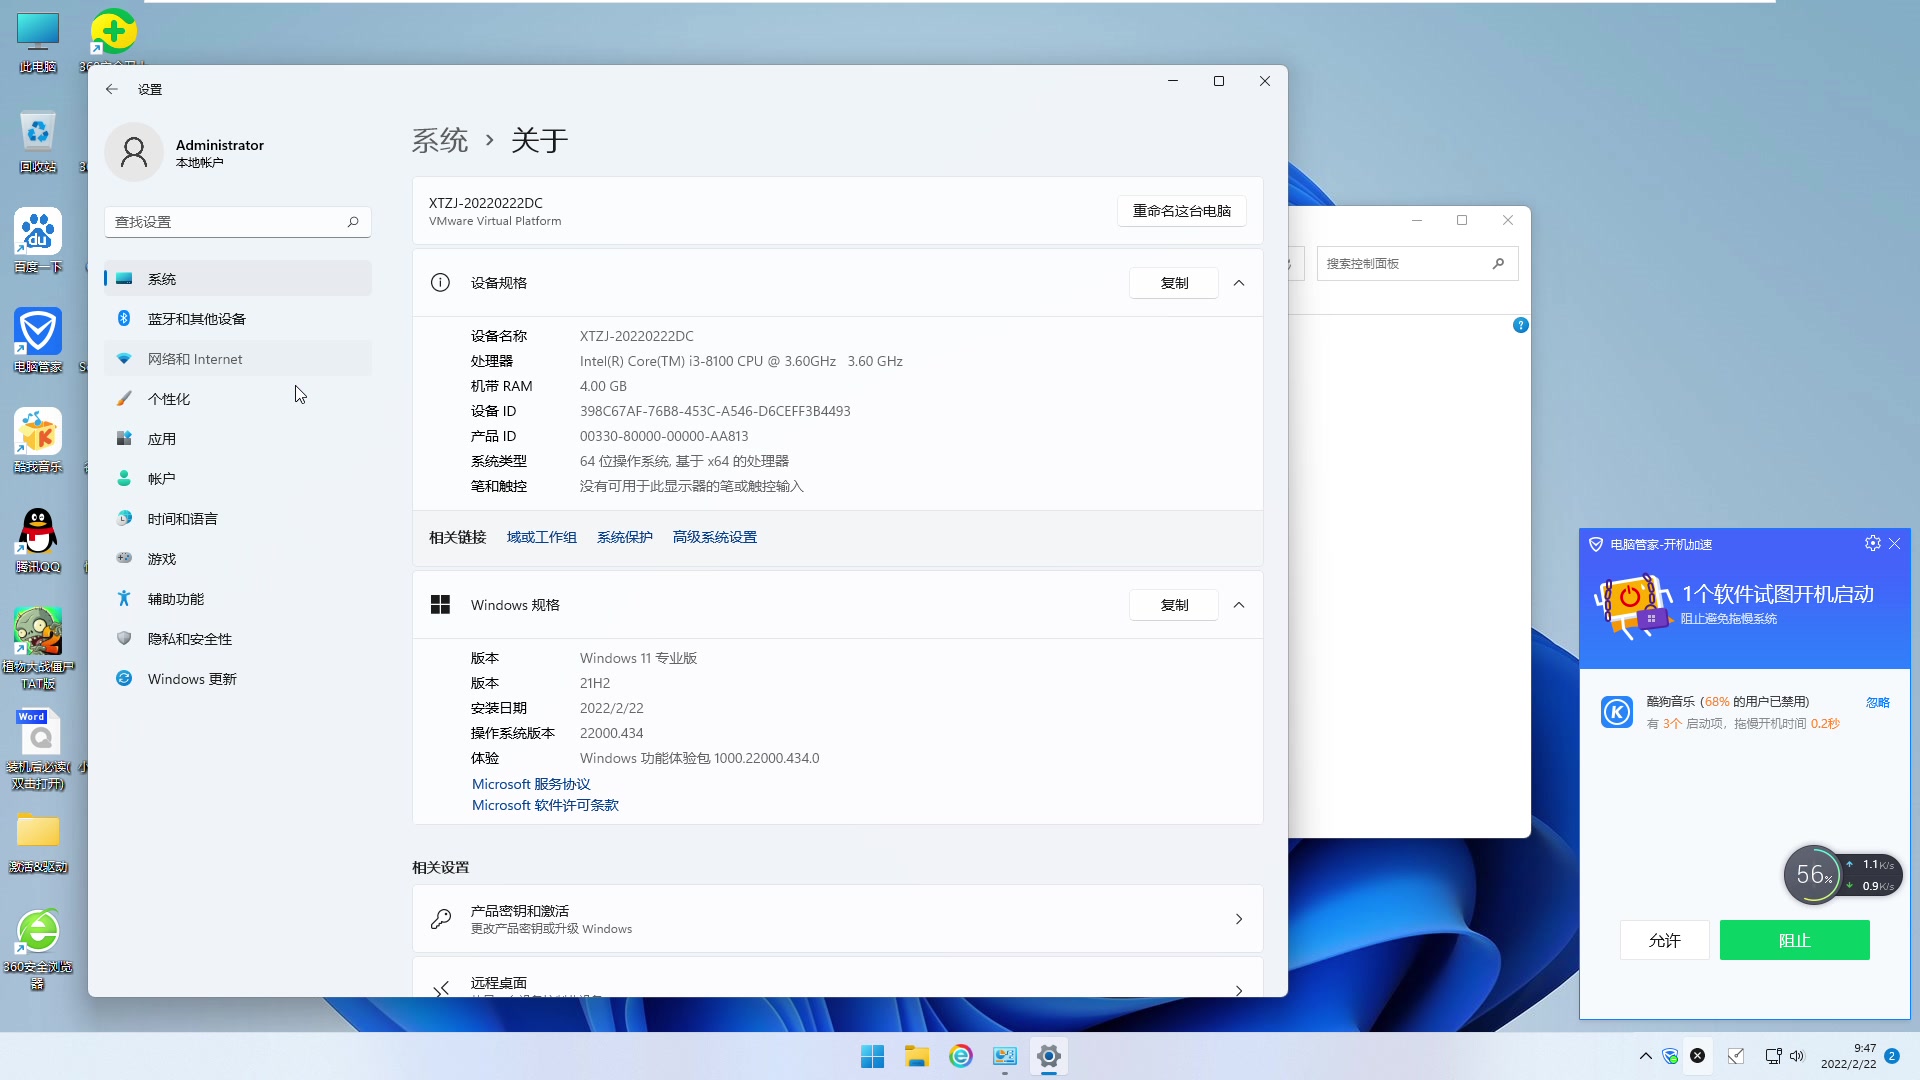Open Windows Update settings
The image size is (1920, 1080).
click(x=238, y=679)
